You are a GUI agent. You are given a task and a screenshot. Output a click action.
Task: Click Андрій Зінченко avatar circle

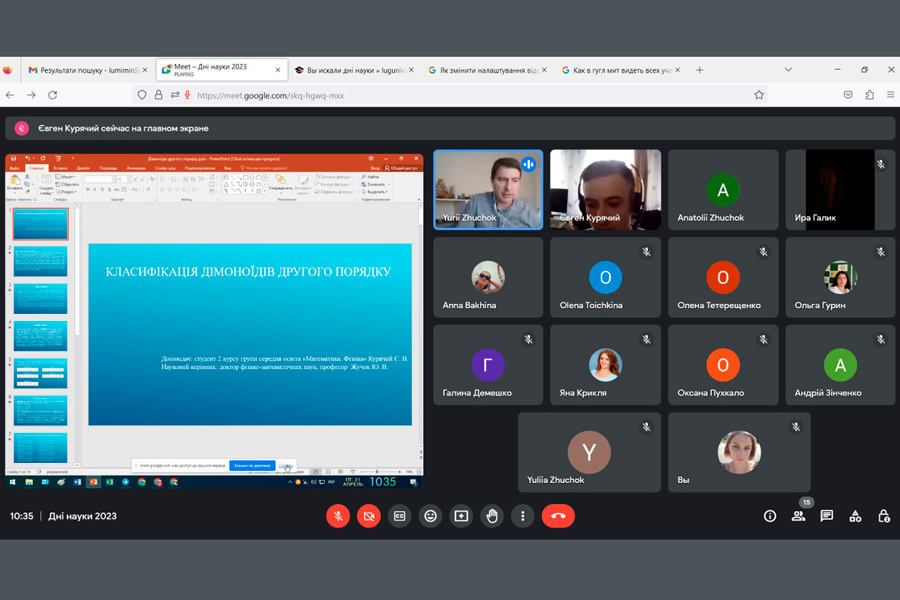pos(840,365)
